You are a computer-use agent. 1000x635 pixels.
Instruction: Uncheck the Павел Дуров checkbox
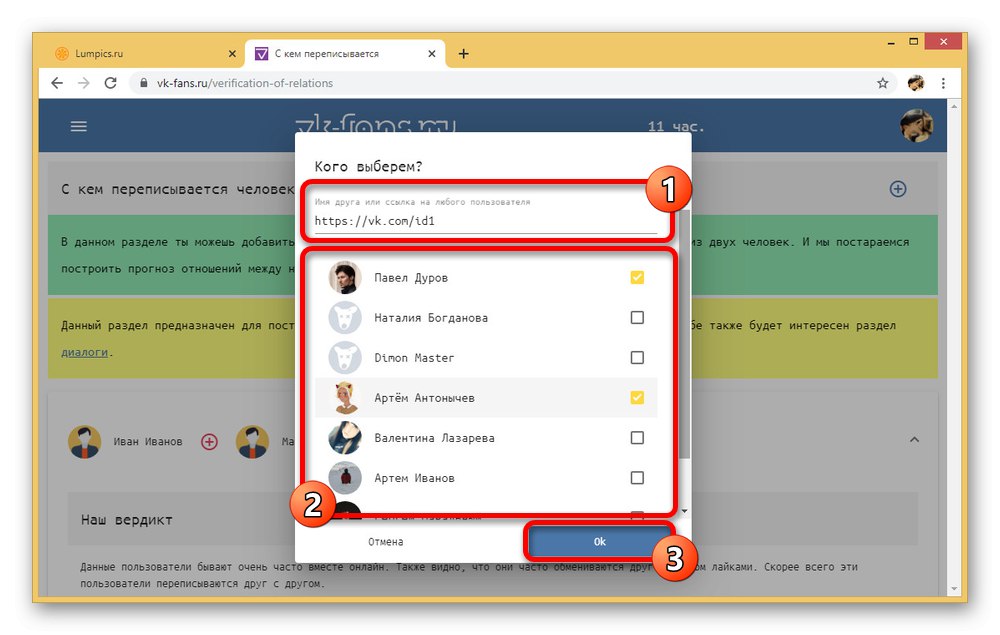(x=637, y=277)
